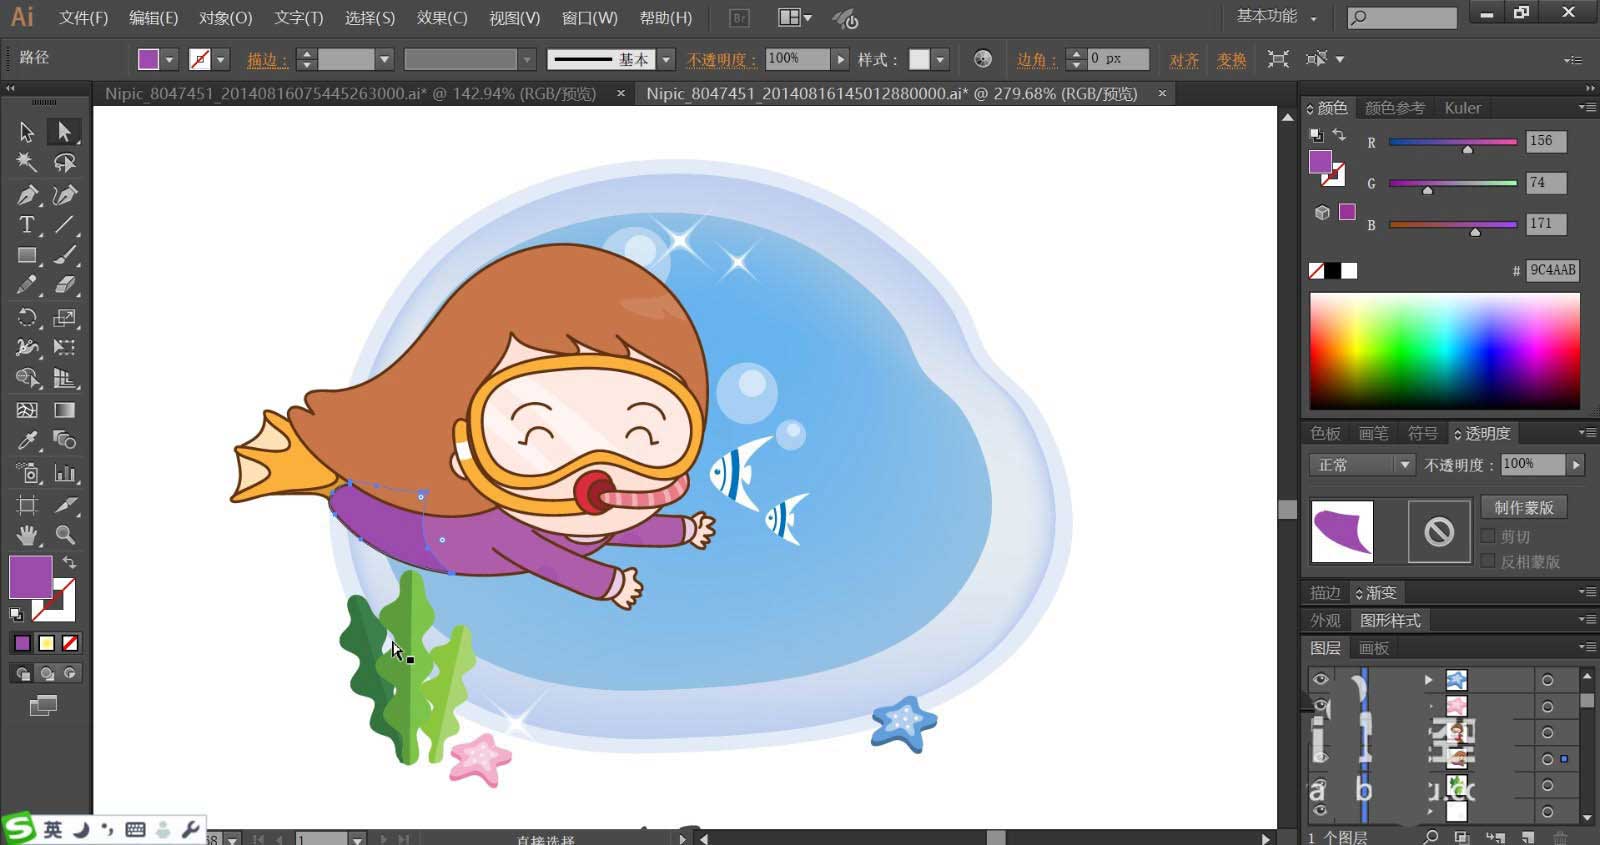
Task: Set the None color mode button in toolbox
Action: tap(70, 643)
